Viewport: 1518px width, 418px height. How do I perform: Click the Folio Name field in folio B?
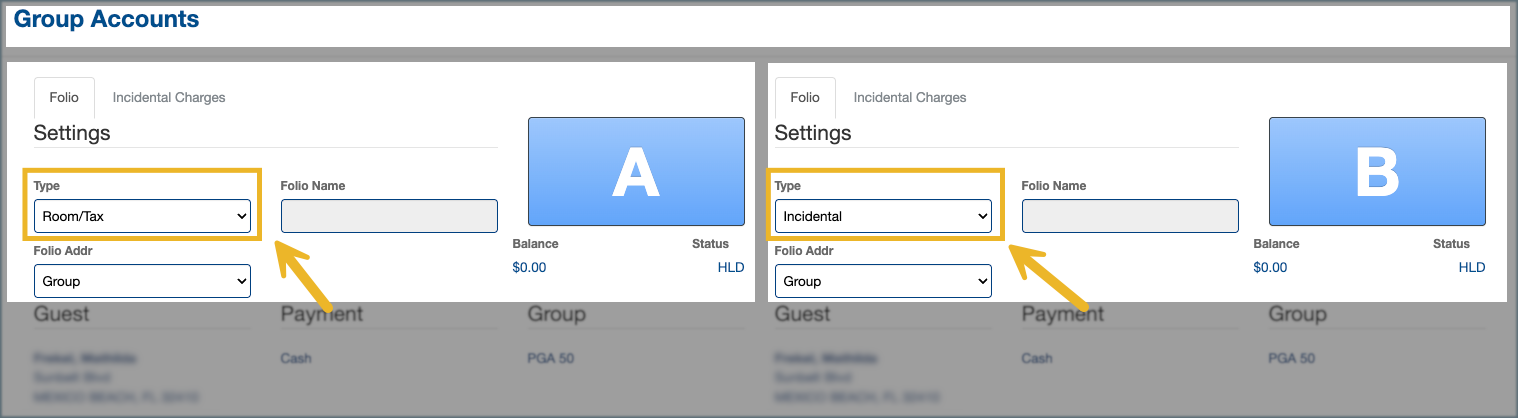(x=1130, y=216)
